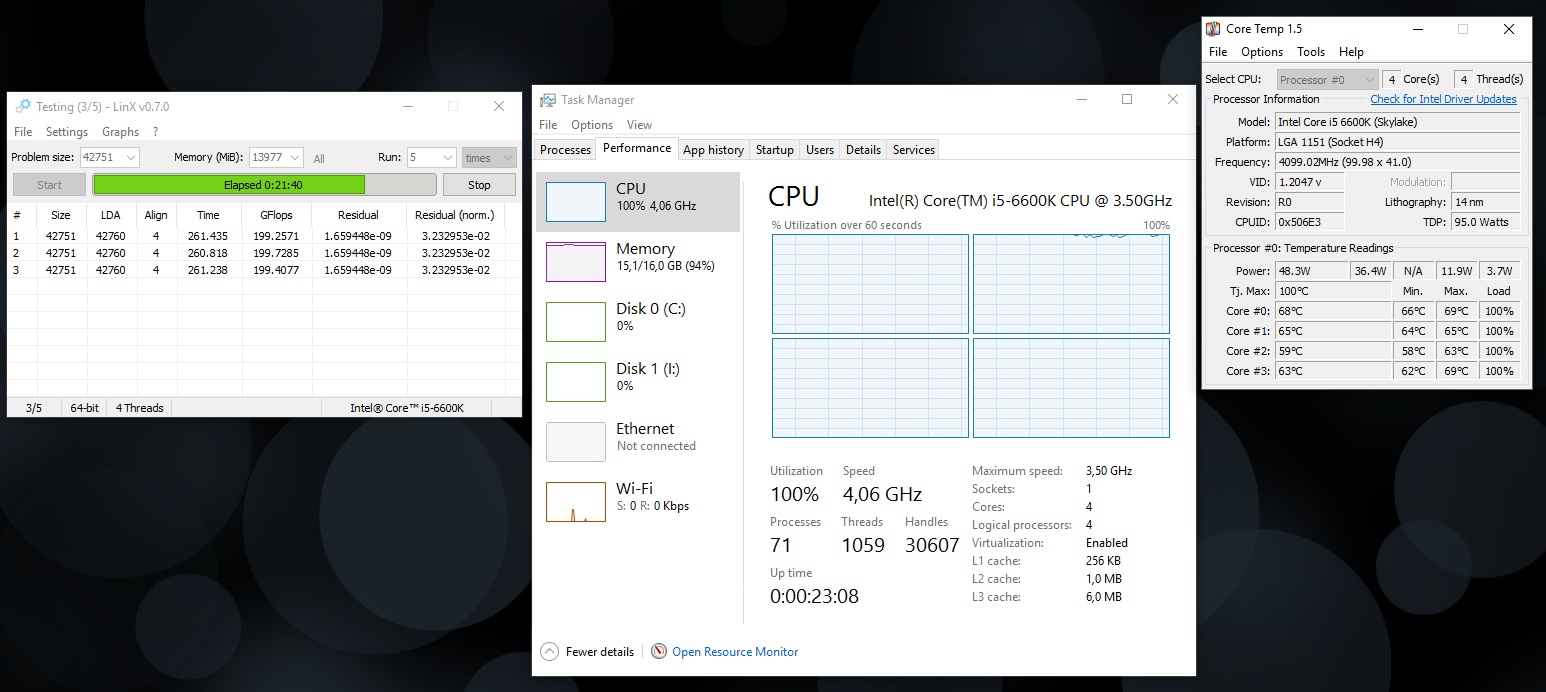The width and height of the screenshot is (1546, 692).
Task: Click Open Resource Monitor link
Action: coord(735,652)
